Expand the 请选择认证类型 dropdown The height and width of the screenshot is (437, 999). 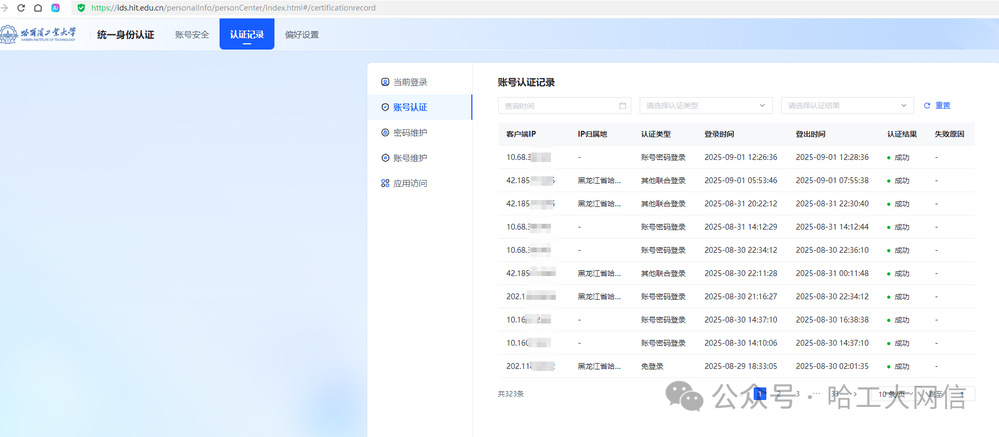pos(706,105)
